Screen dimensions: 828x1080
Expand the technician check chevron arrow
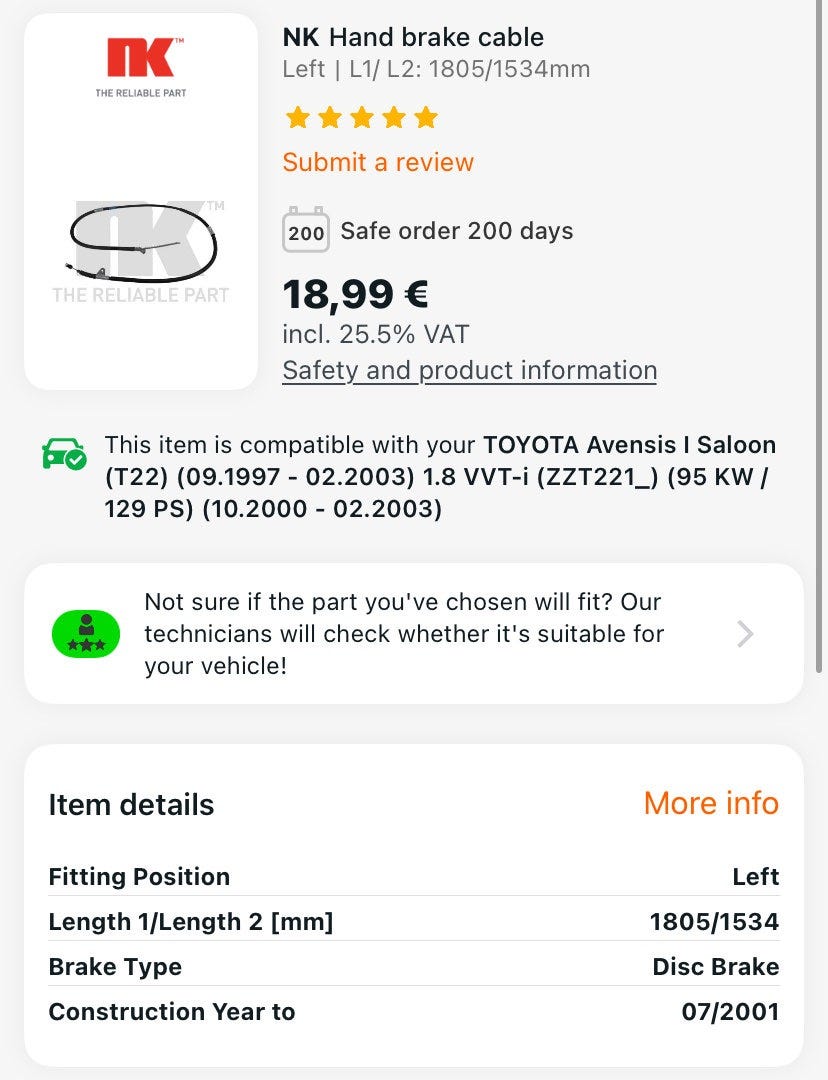[745, 633]
